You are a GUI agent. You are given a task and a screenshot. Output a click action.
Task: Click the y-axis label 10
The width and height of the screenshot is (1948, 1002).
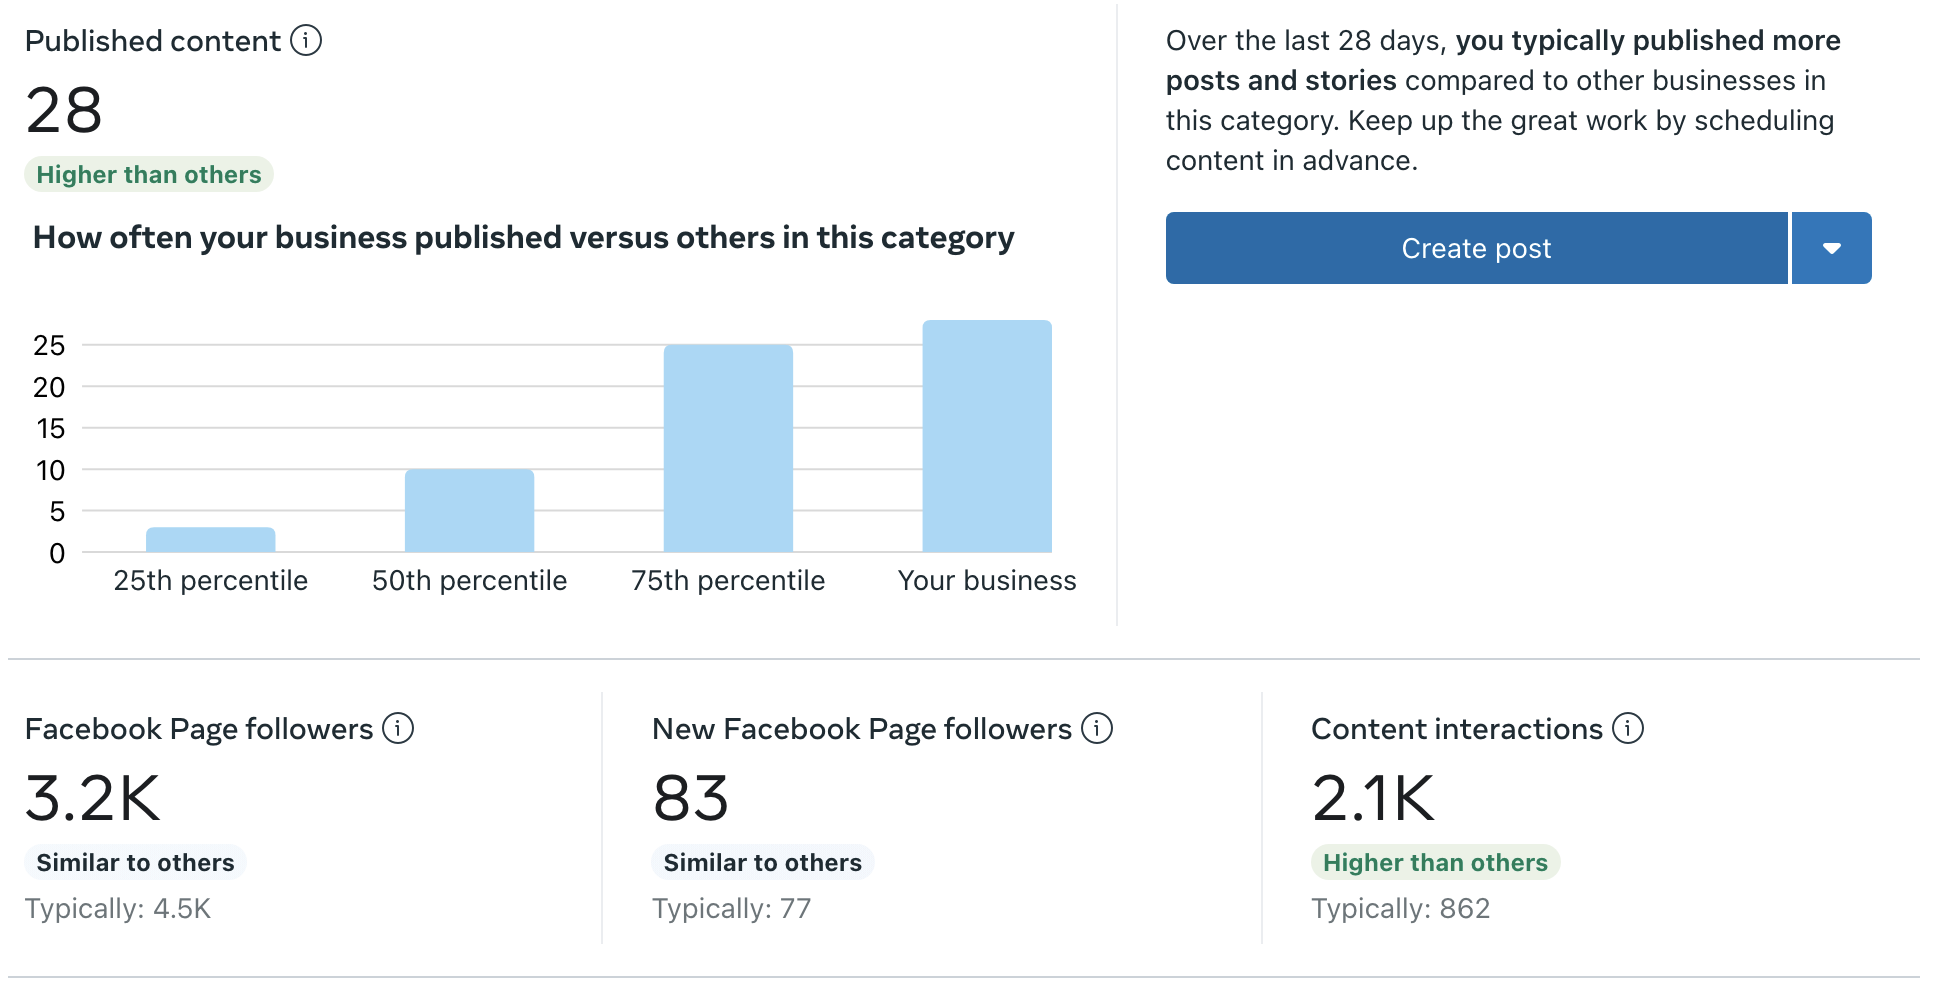pos(50,470)
